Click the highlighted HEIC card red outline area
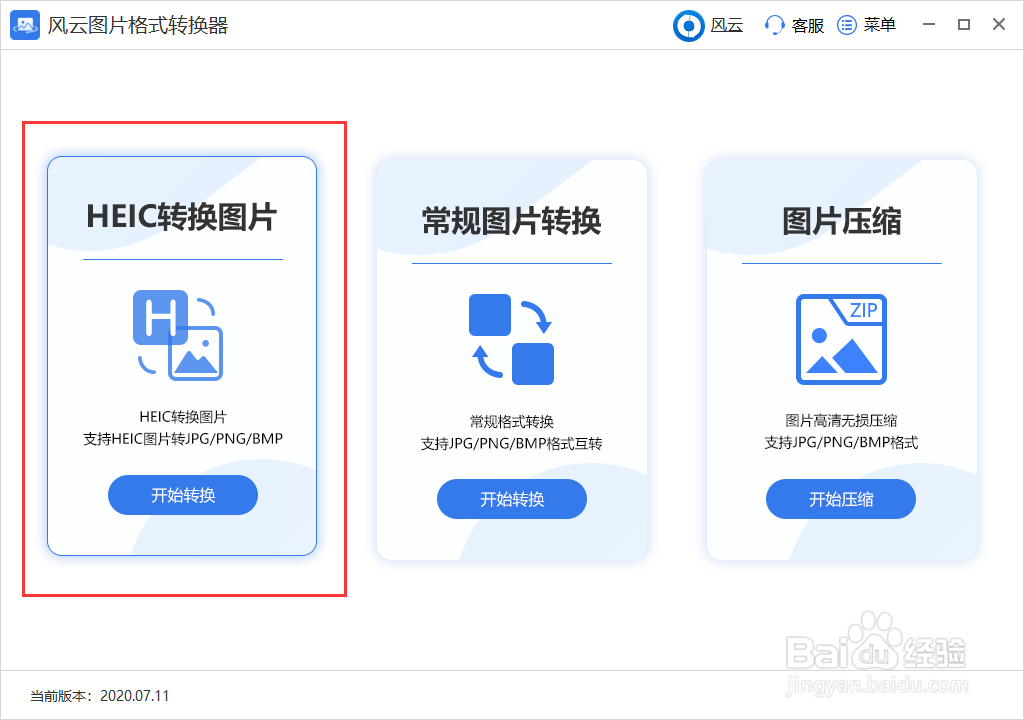This screenshot has height=720, width=1024. pos(182,358)
